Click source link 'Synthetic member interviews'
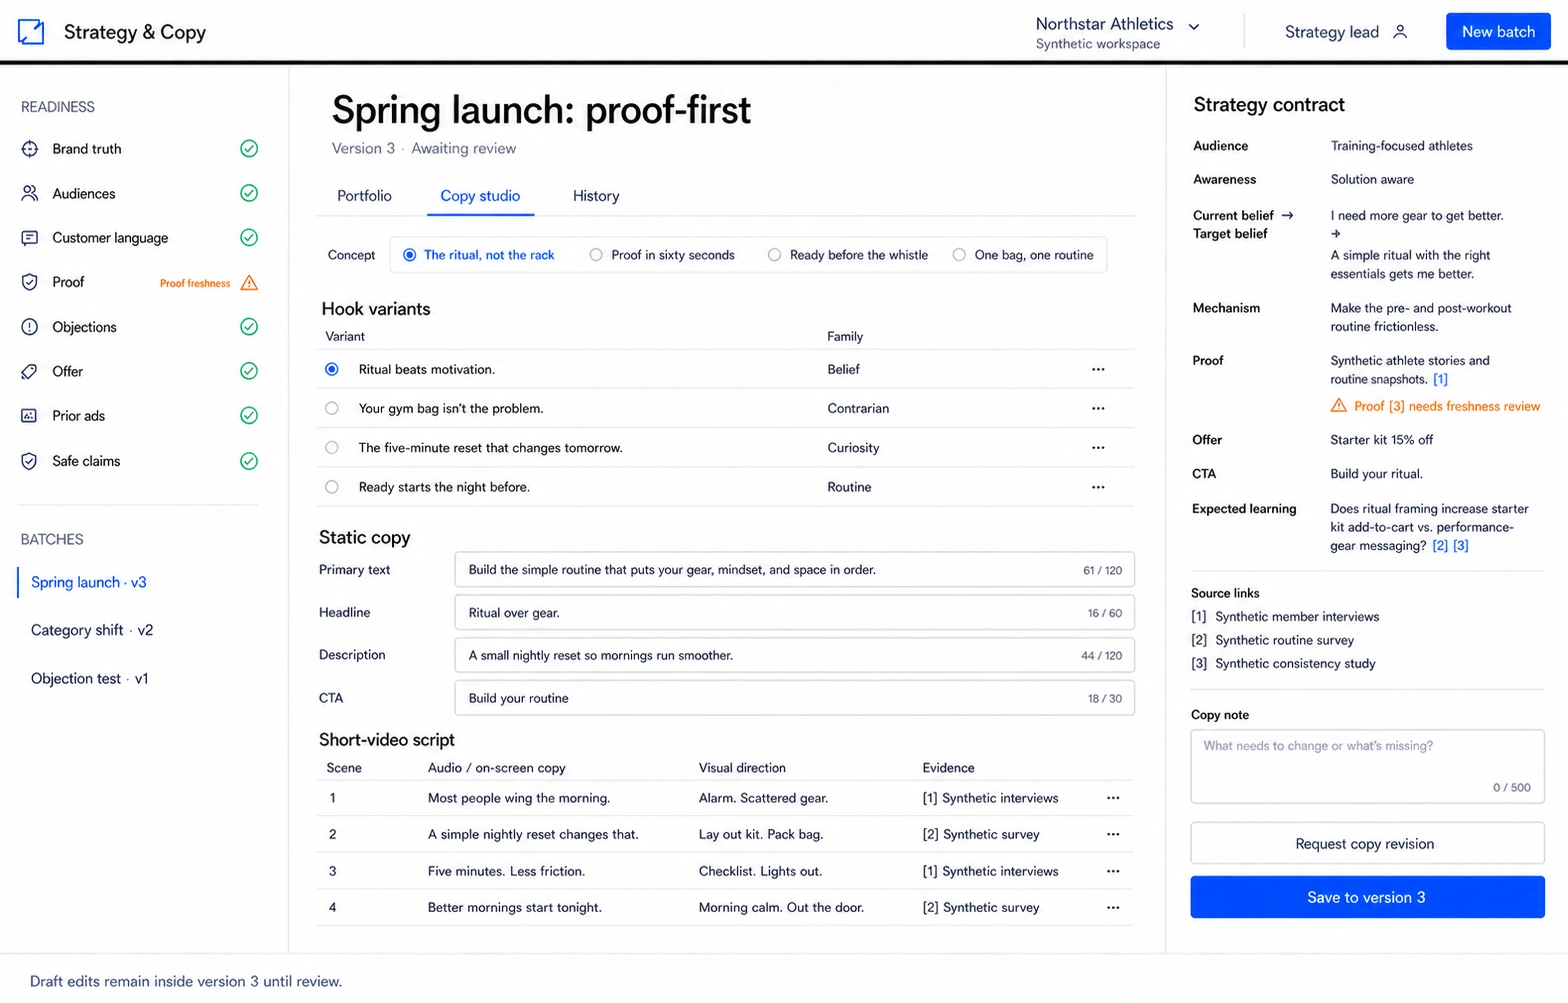 1297,617
